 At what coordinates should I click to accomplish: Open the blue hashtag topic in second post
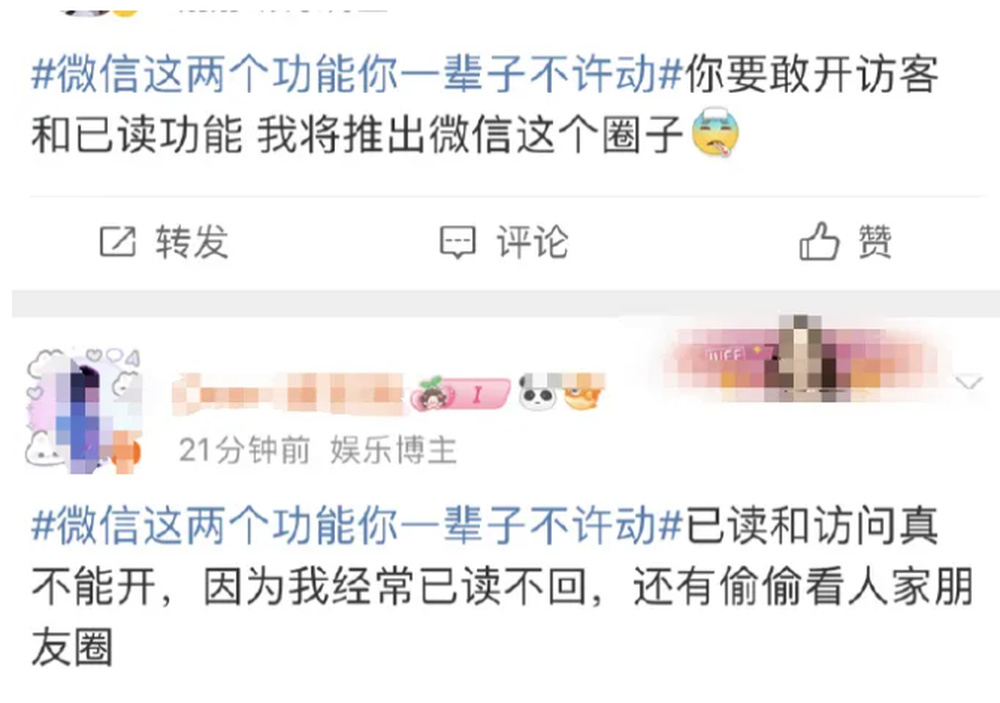[358, 526]
